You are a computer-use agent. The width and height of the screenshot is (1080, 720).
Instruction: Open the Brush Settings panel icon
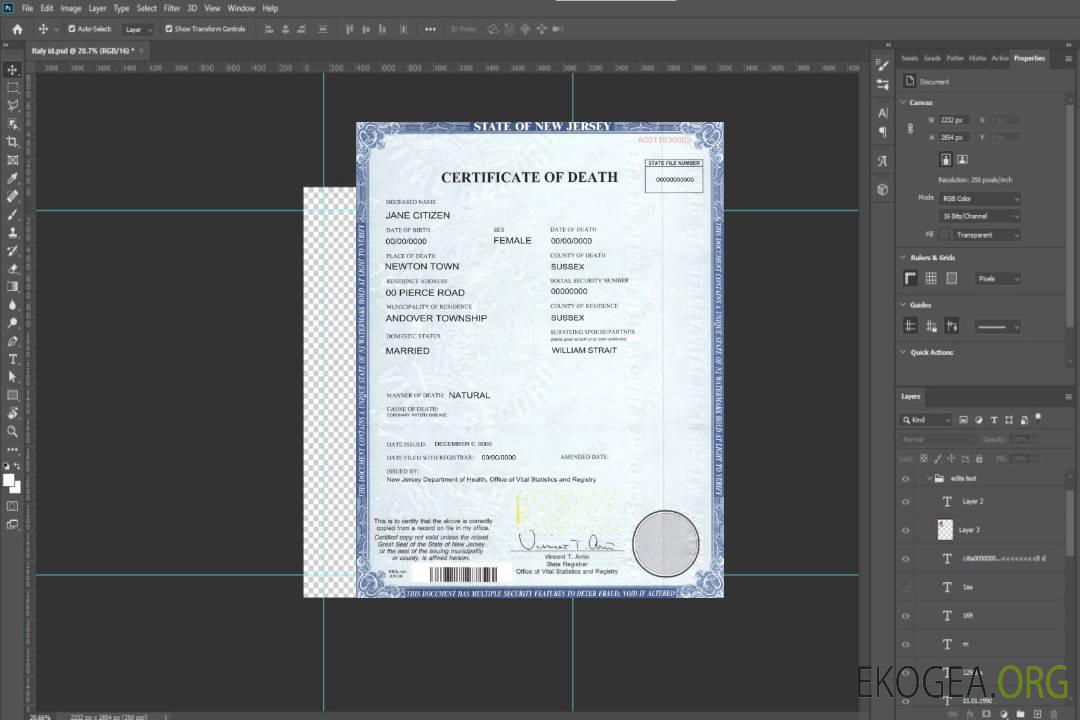pos(883,65)
